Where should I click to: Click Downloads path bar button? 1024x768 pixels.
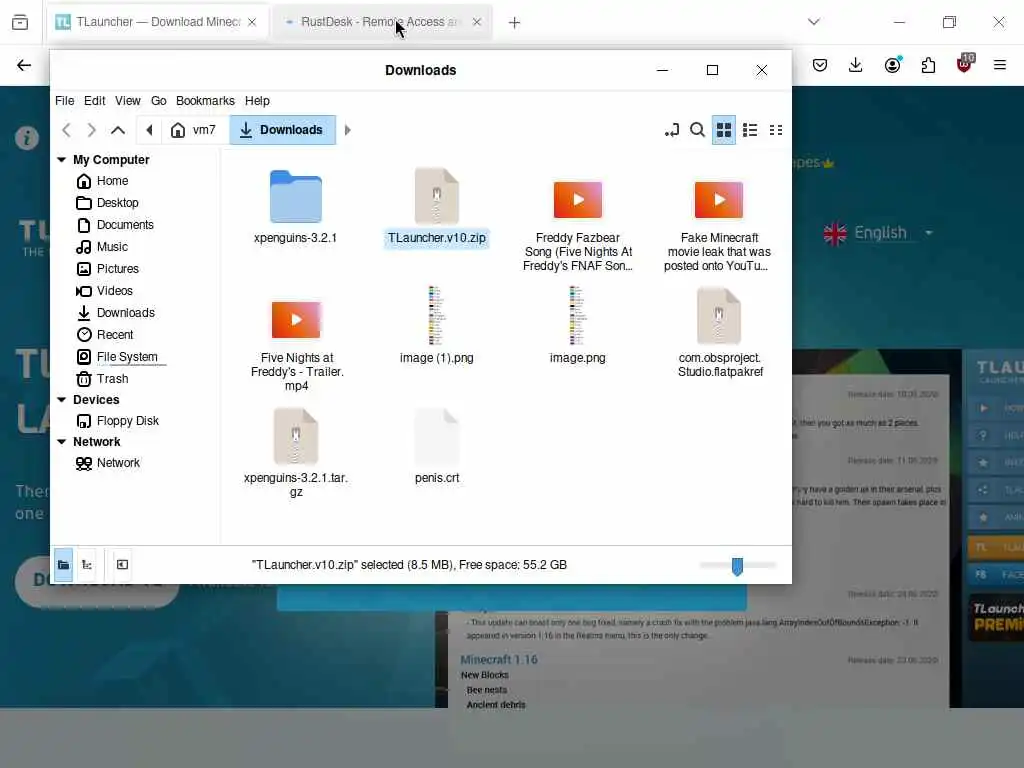(282, 130)
